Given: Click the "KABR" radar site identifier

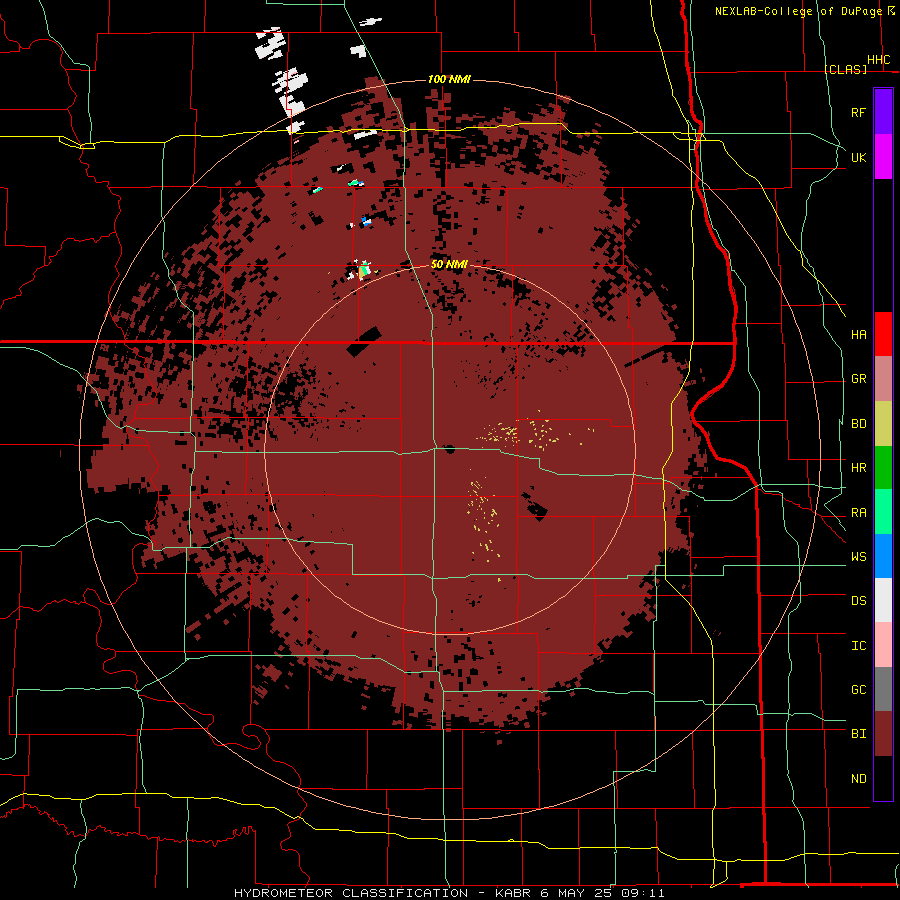Looking at the screenshot, I should pyautogui.click(x=513, y=893).
